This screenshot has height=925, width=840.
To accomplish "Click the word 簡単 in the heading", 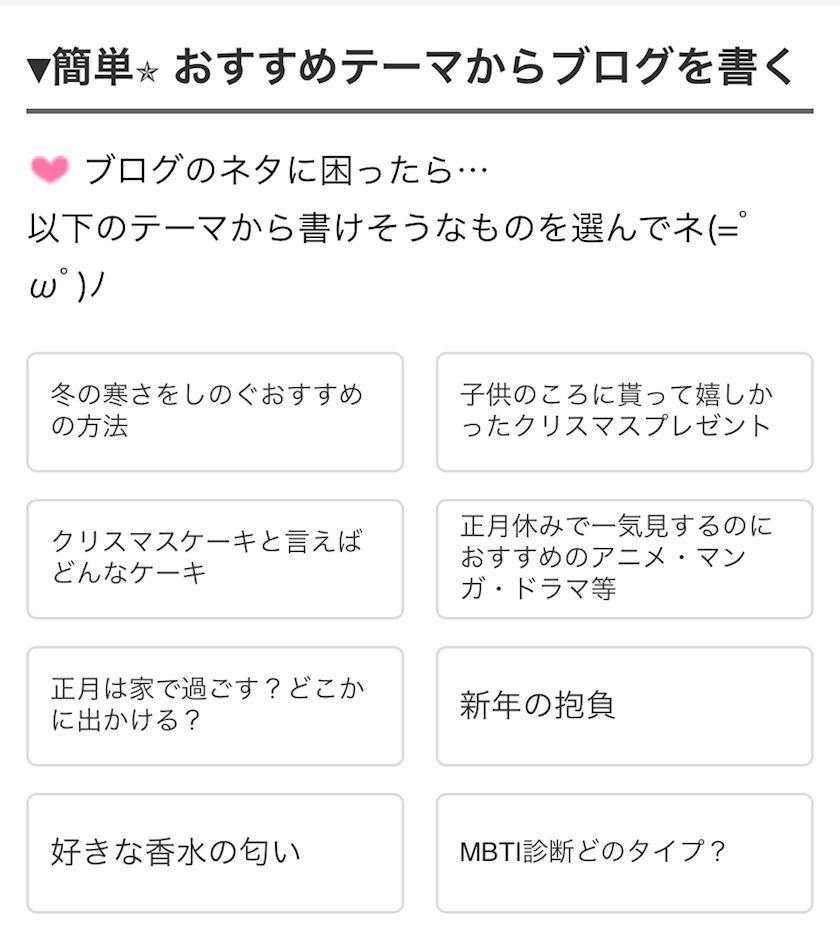I will pyautogui.click(x=96, y=67).
